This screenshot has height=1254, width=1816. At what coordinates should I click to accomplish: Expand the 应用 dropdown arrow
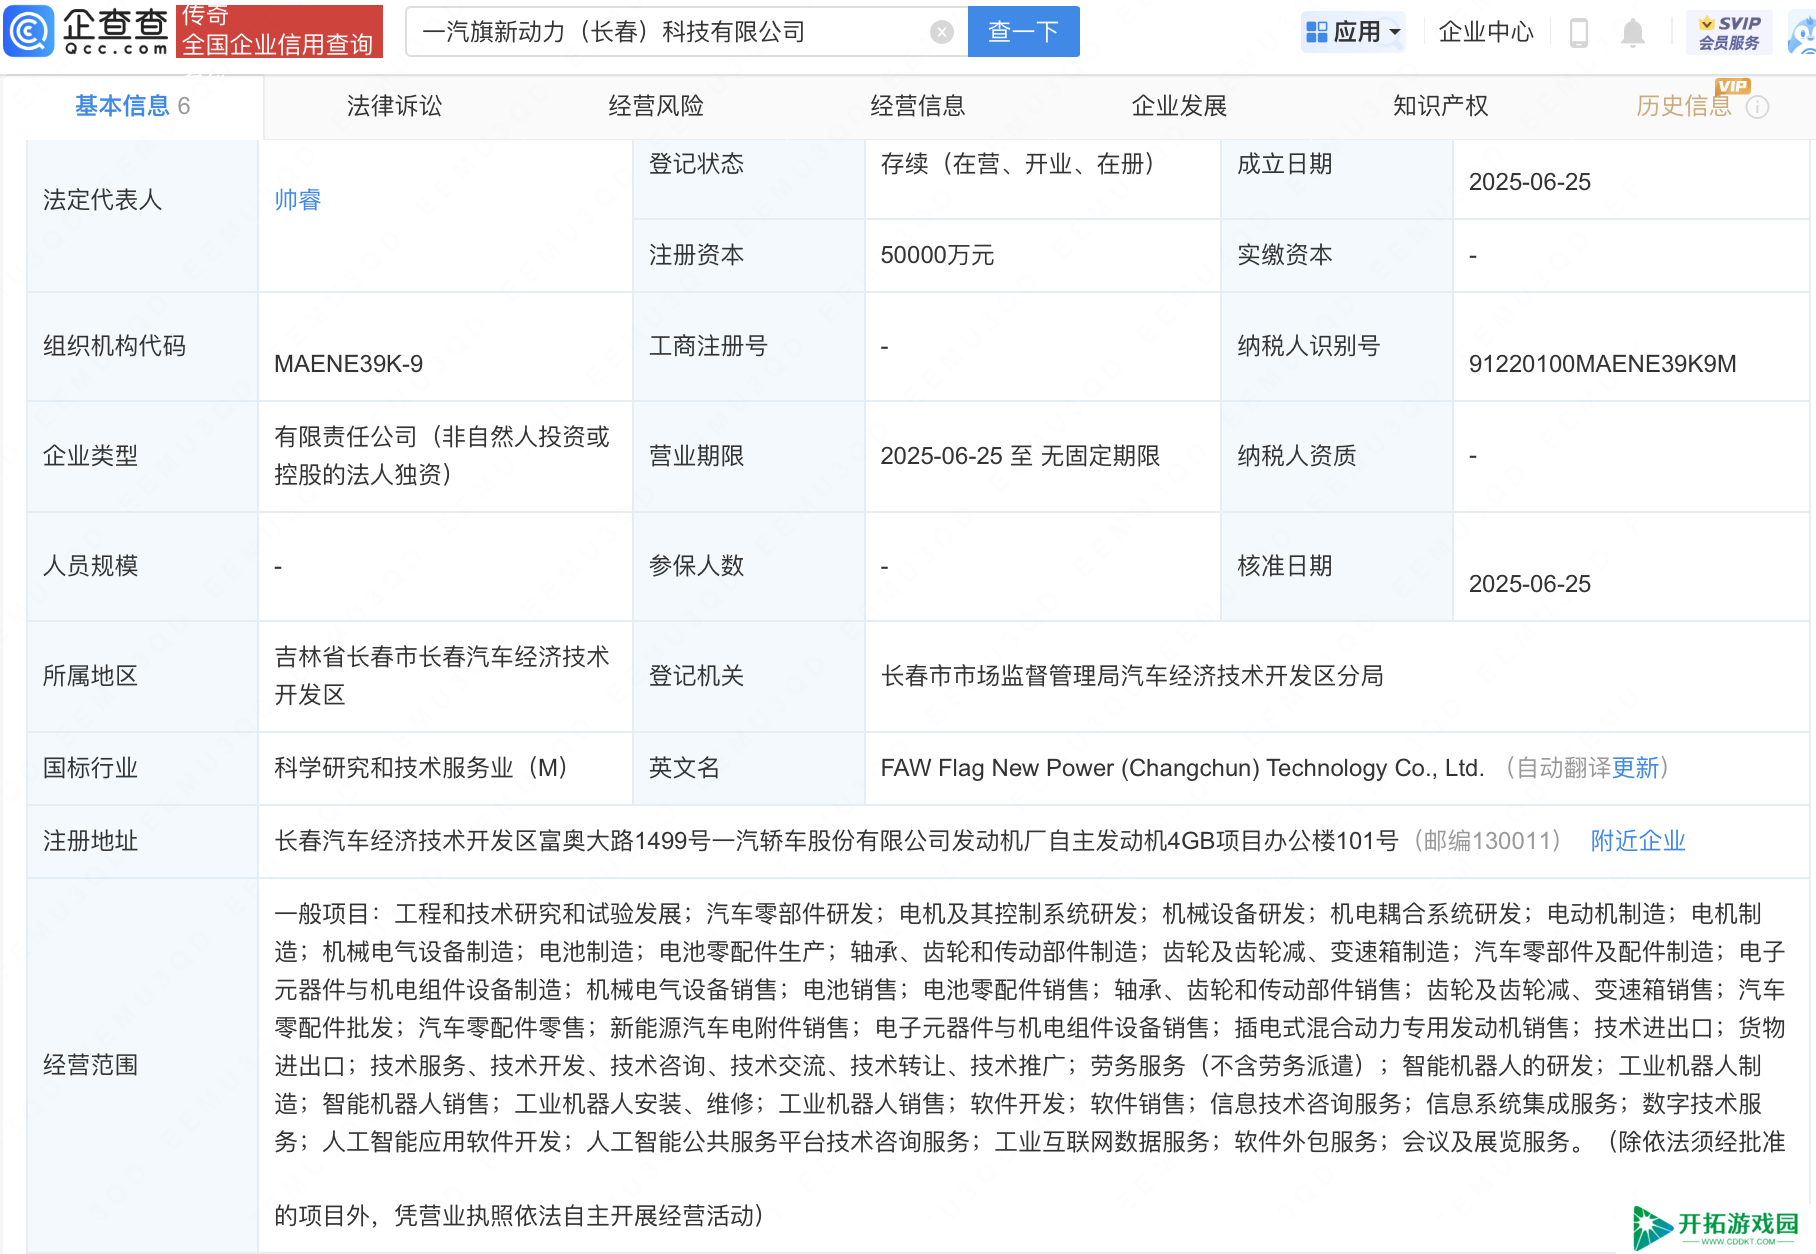1395,32
